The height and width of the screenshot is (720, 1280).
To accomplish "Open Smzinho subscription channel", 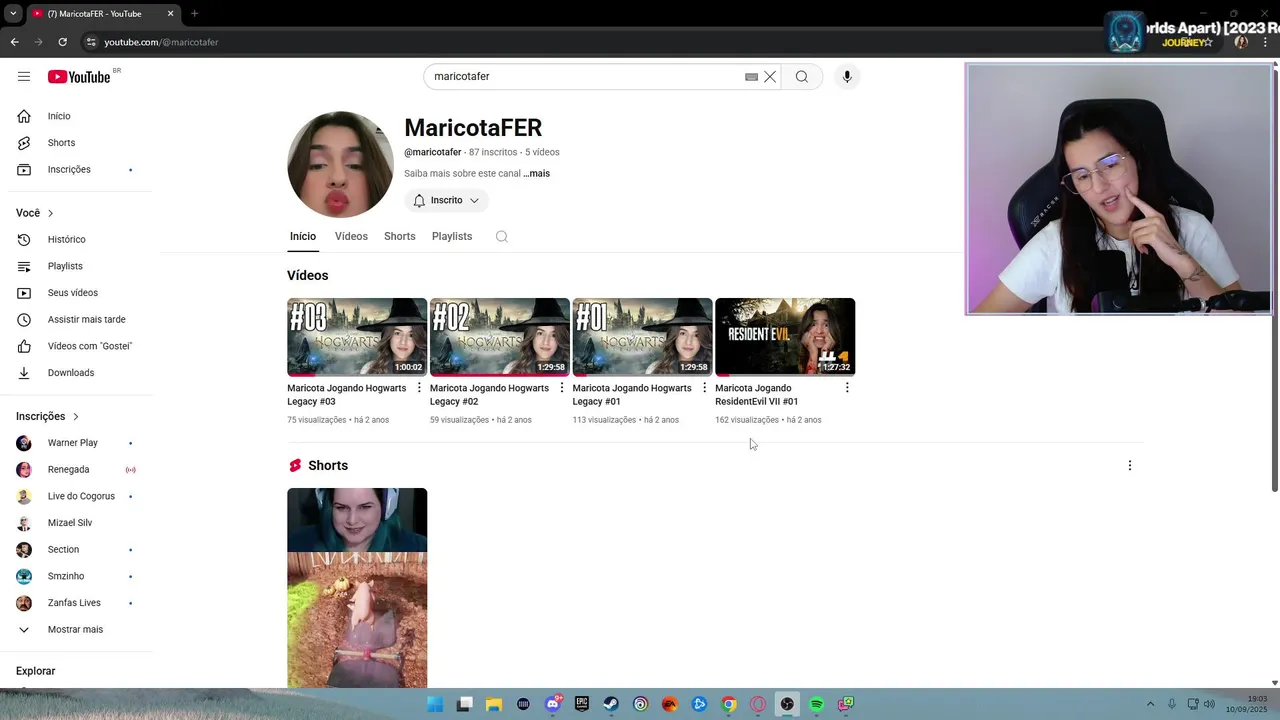I will pyautogui.click(x=76, y=576).
